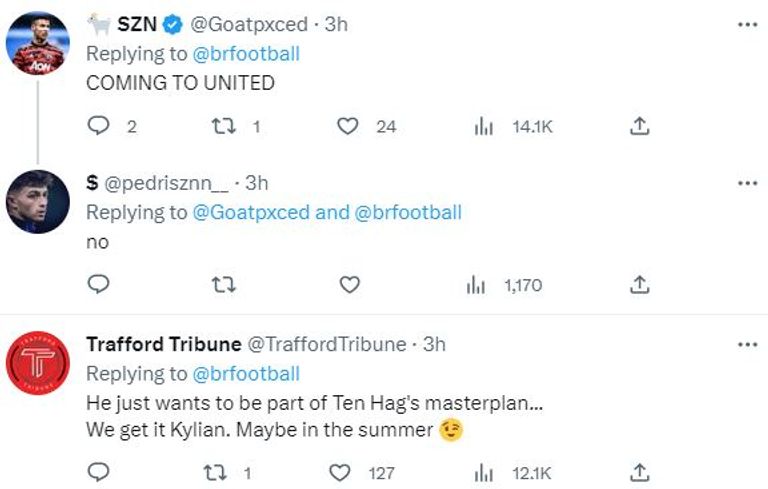This screenshot has height=489, width=768.
Task: Open more menu on Trafford Tribune's tweet
Action: (746, 344)
